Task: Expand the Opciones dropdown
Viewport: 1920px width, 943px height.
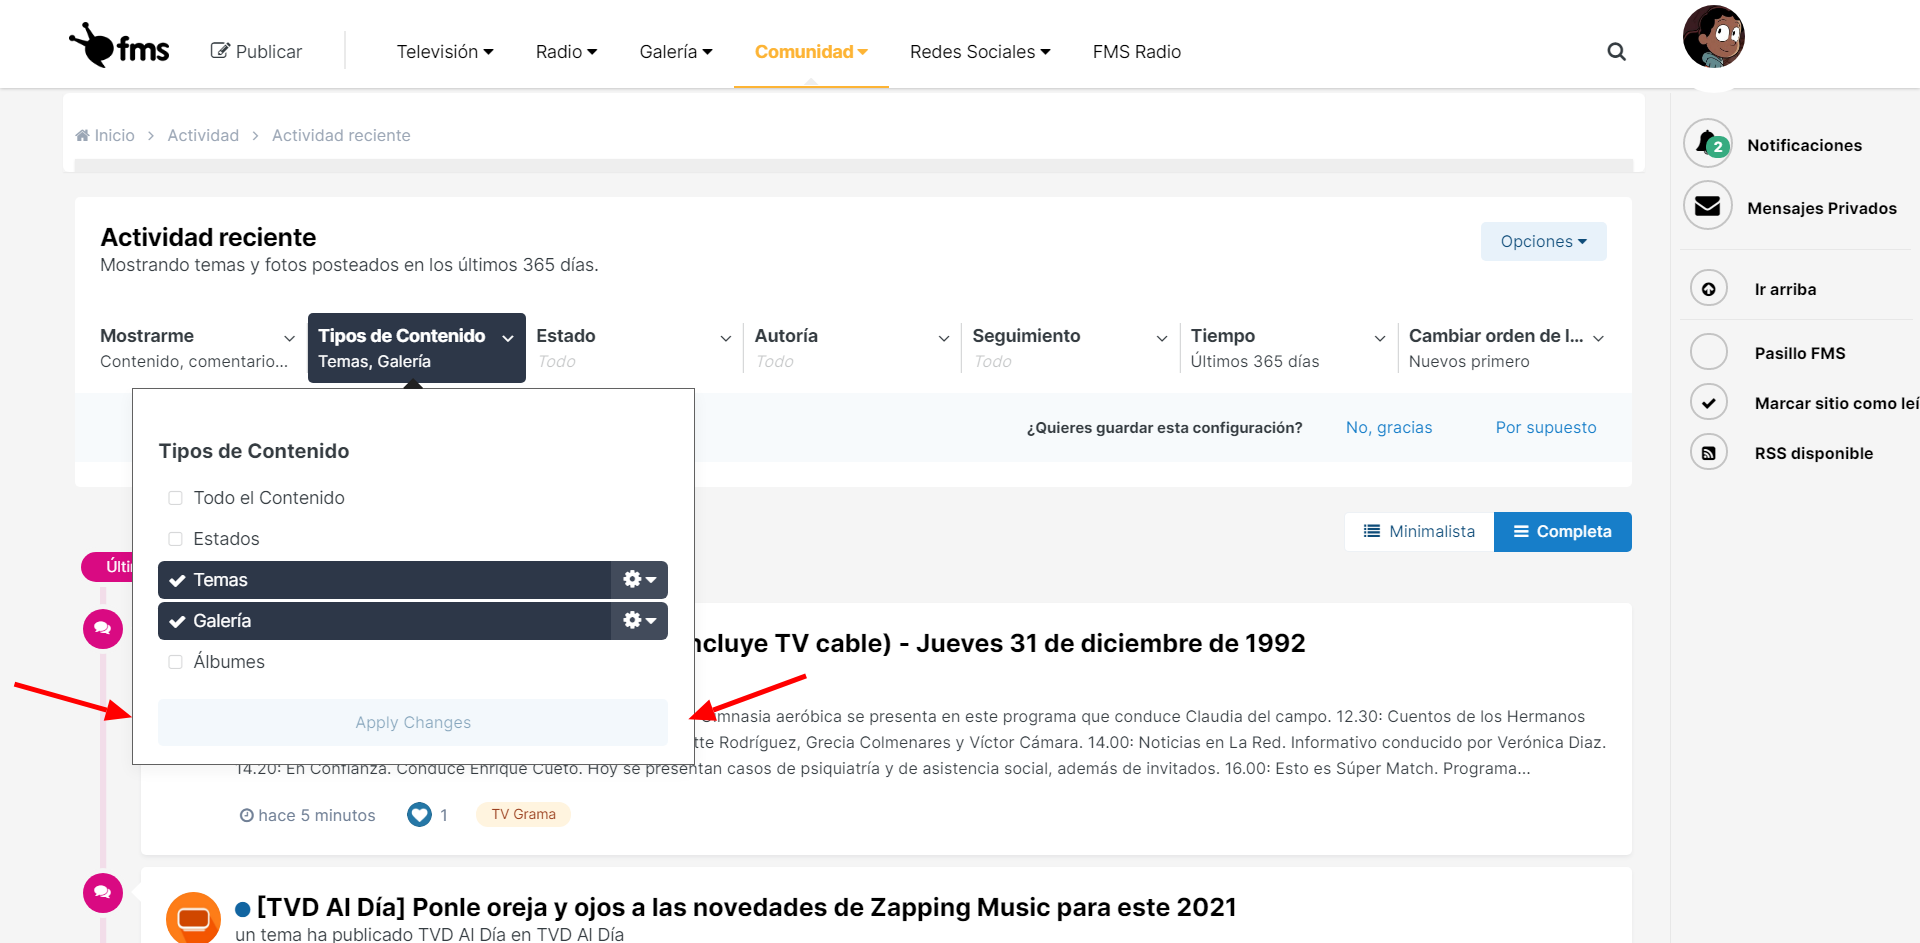Action: pos(1543,241)
